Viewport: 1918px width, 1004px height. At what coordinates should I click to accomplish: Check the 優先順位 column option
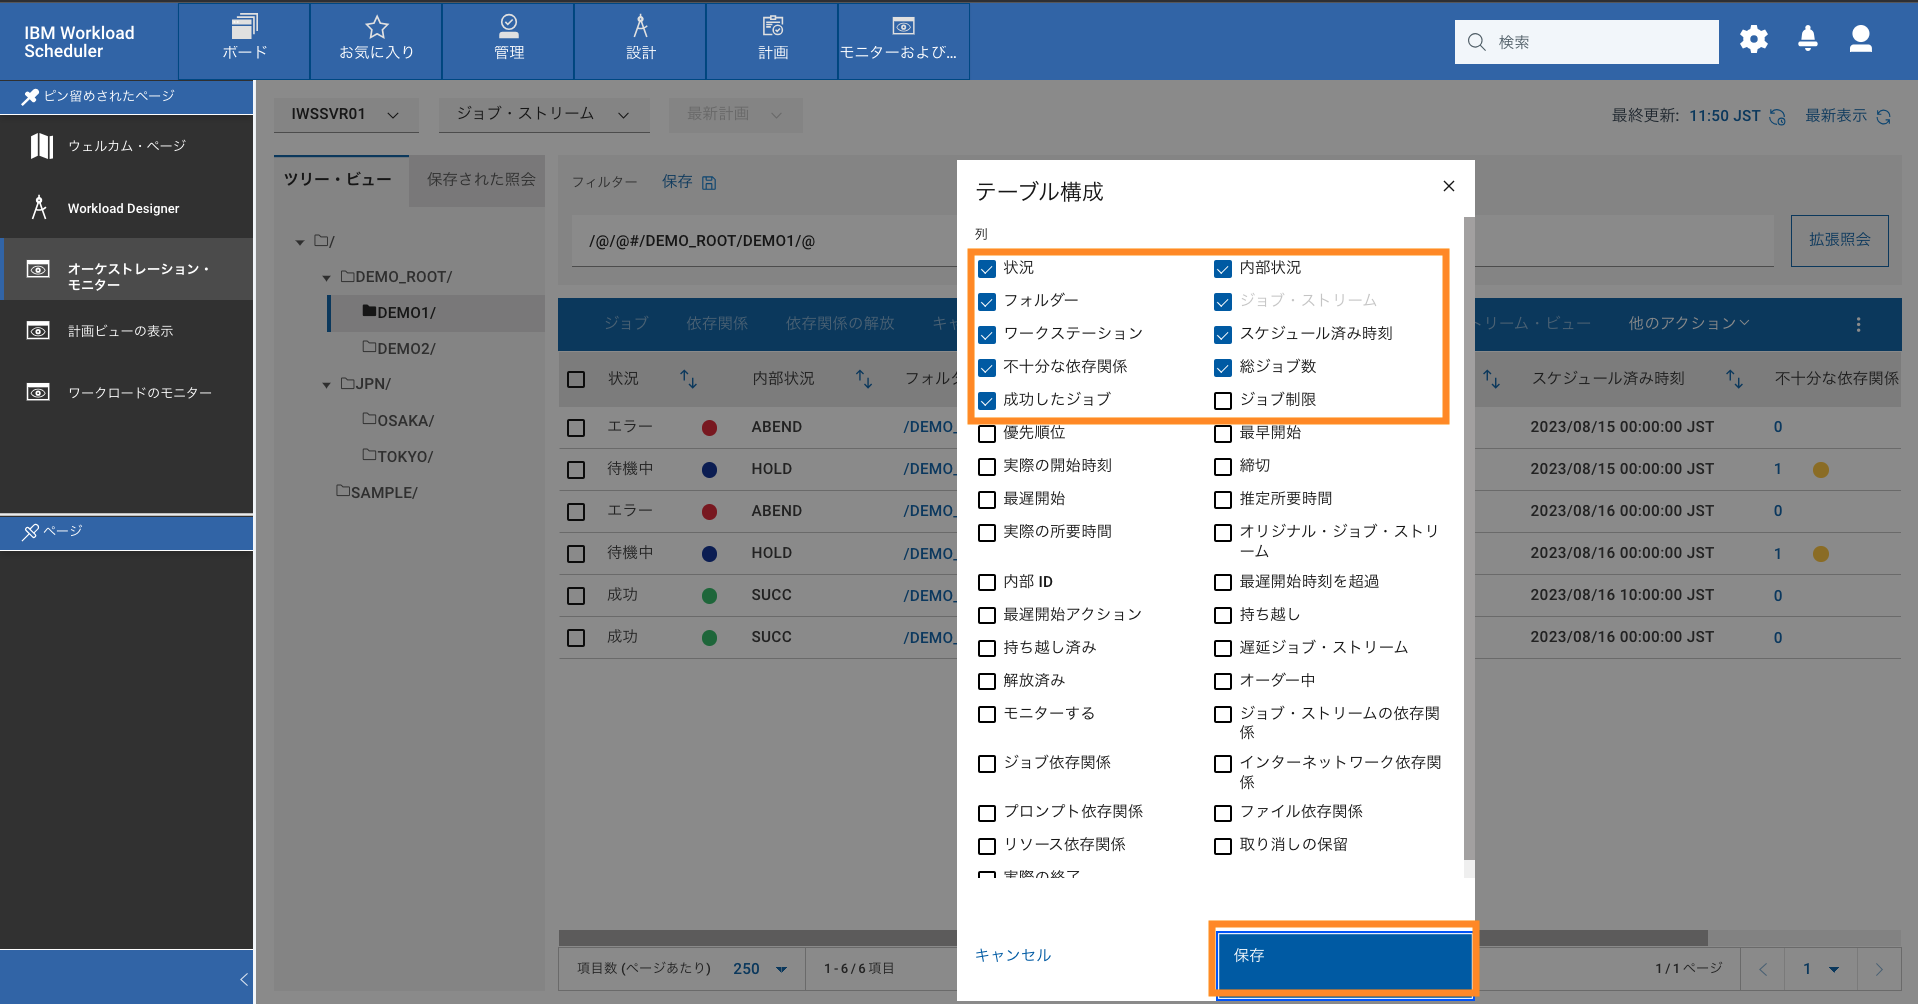click(x=987, y=433)
